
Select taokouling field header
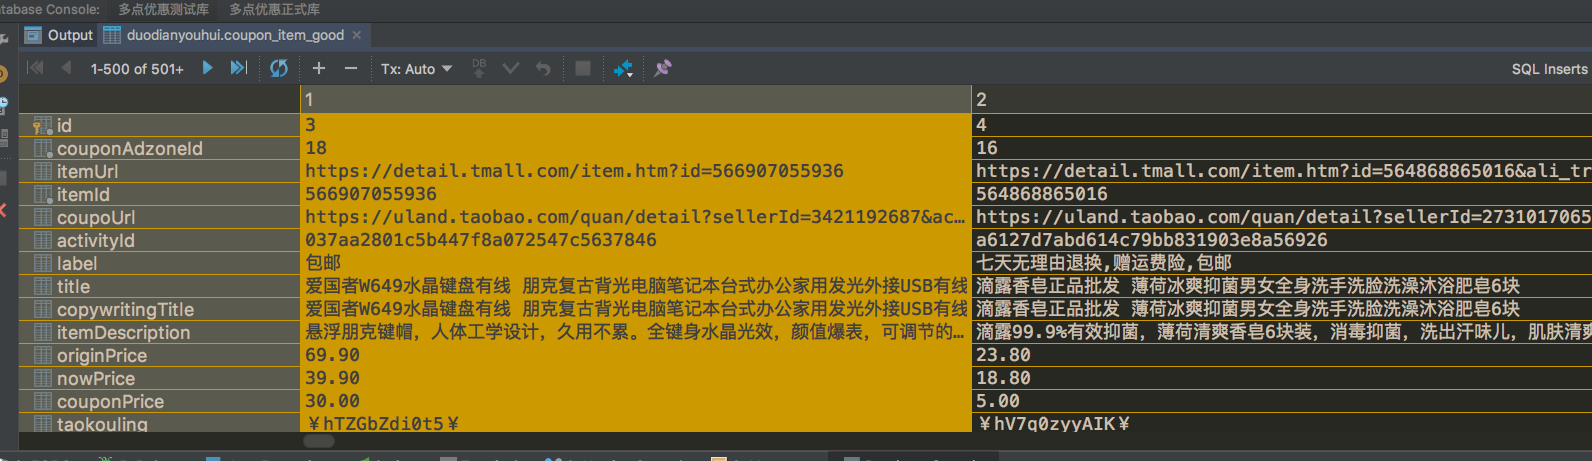click(160, 423)
